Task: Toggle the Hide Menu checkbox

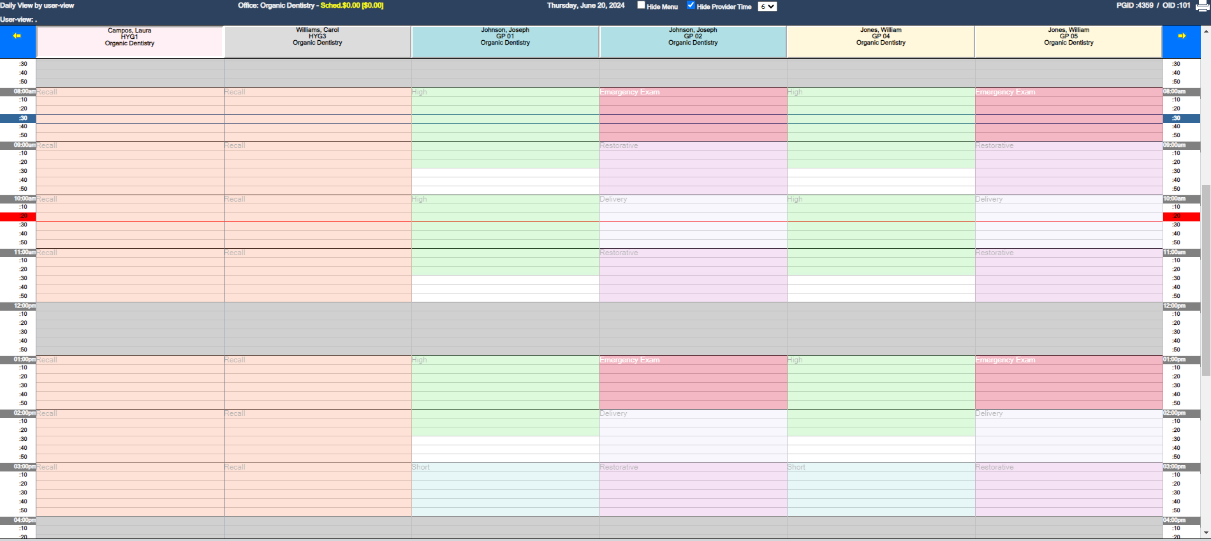Action: tap(642, 5)
